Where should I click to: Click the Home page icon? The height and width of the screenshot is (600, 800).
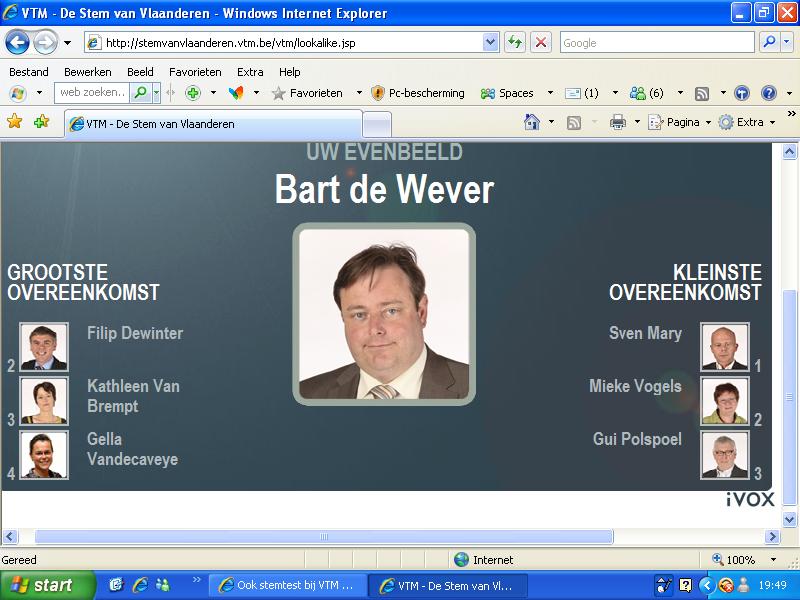tap(532, 122)
